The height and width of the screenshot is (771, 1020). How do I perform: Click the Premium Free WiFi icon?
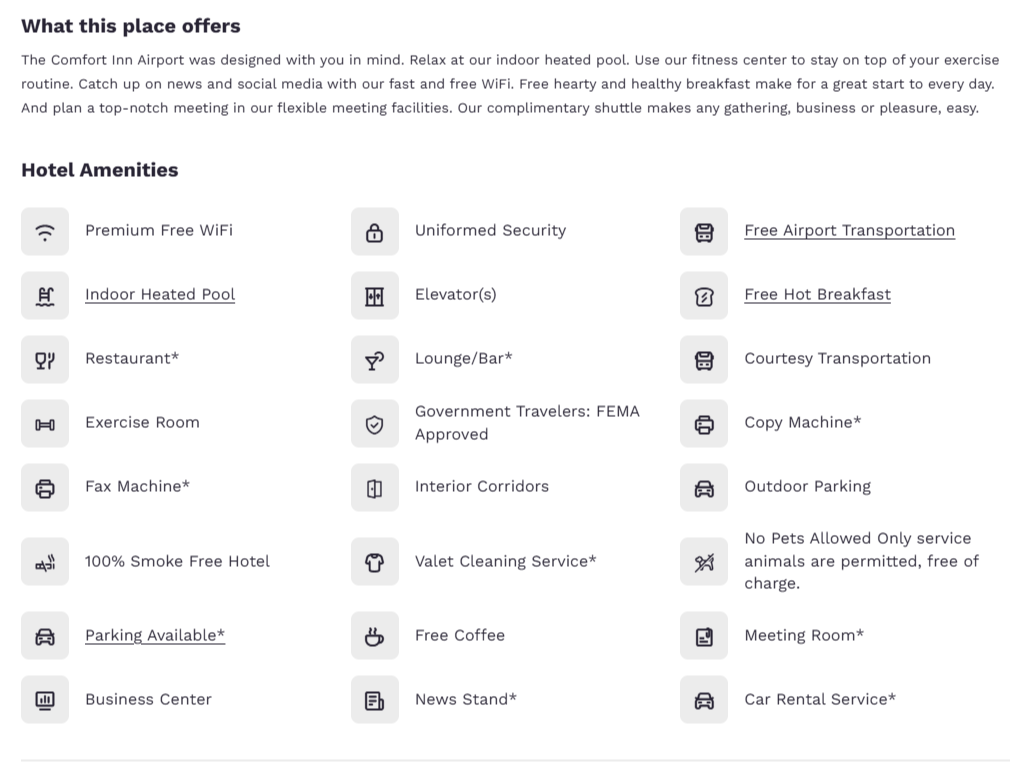coord(45,232)
